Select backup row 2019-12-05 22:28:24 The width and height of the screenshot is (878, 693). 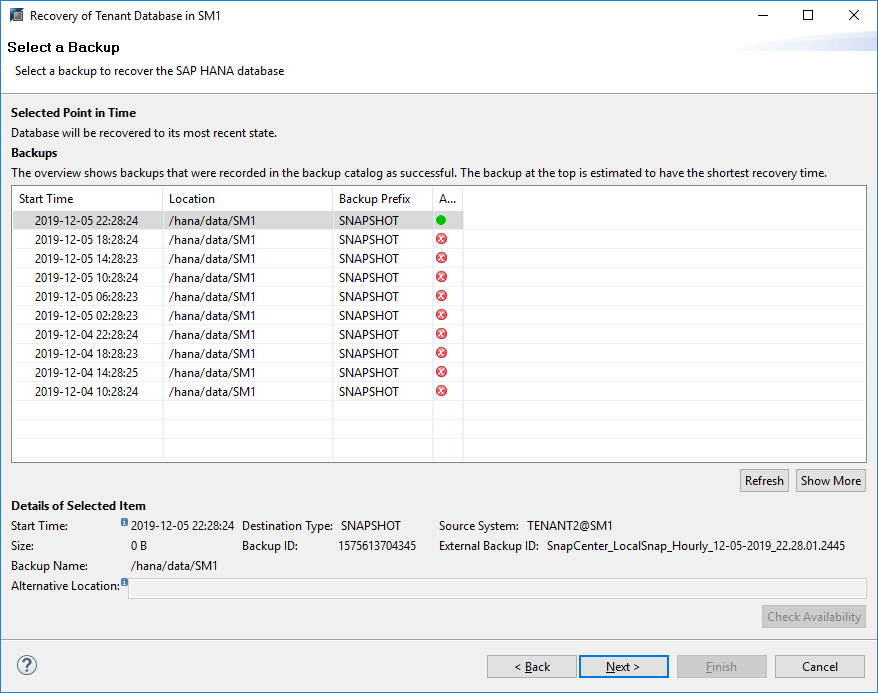point(238,221)
